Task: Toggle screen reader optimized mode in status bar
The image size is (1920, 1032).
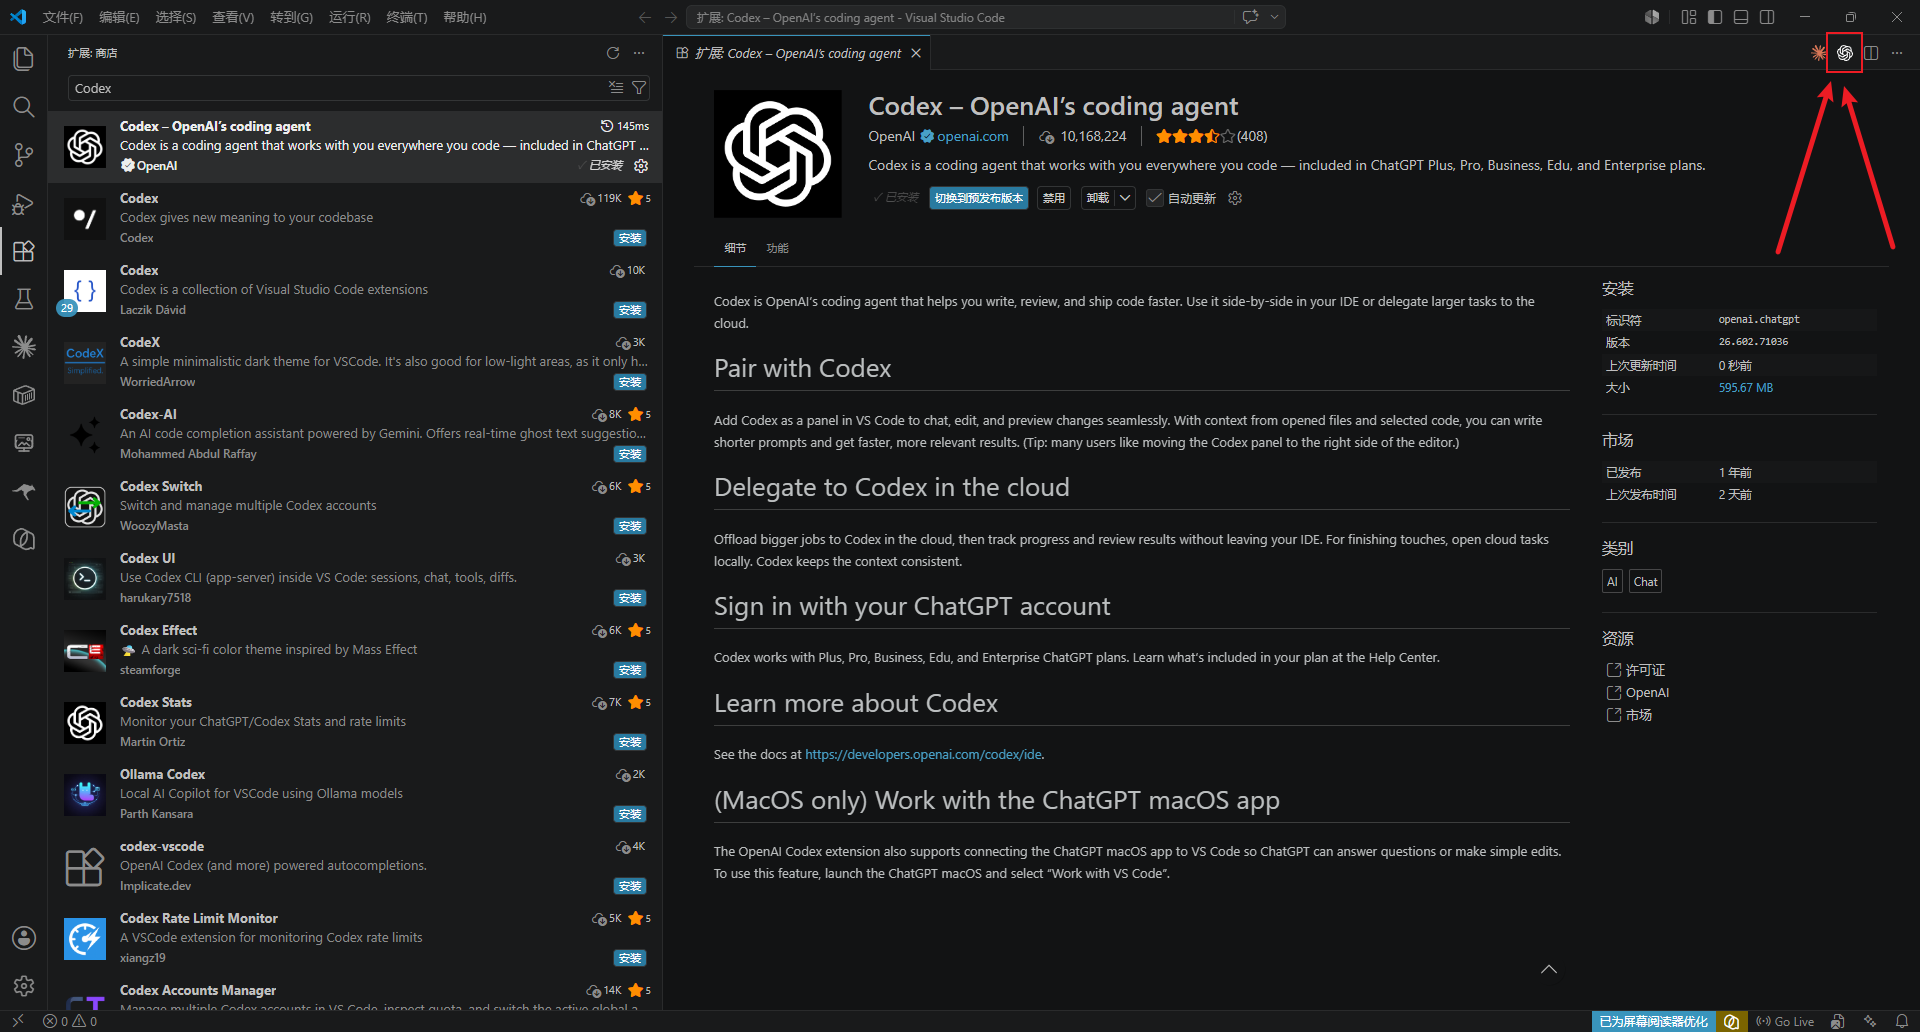Action: (1654, 1021)
